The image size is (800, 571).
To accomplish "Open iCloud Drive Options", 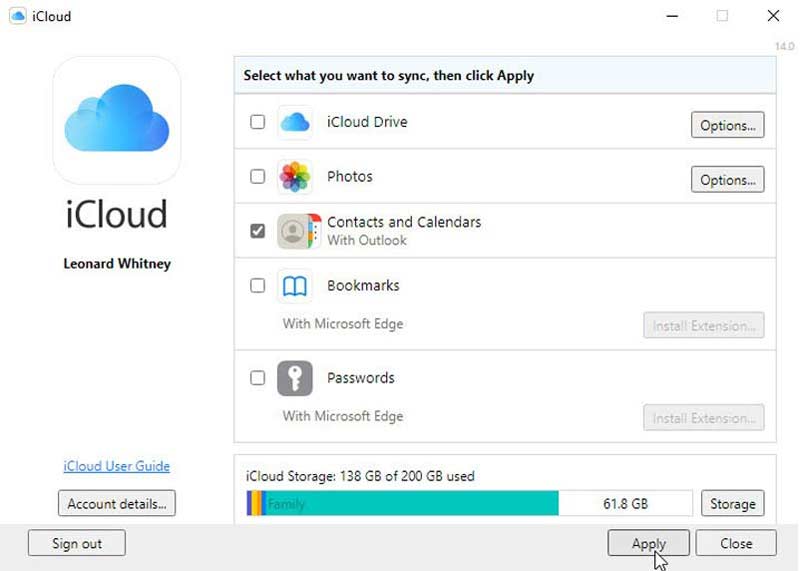I will [727, 125].
